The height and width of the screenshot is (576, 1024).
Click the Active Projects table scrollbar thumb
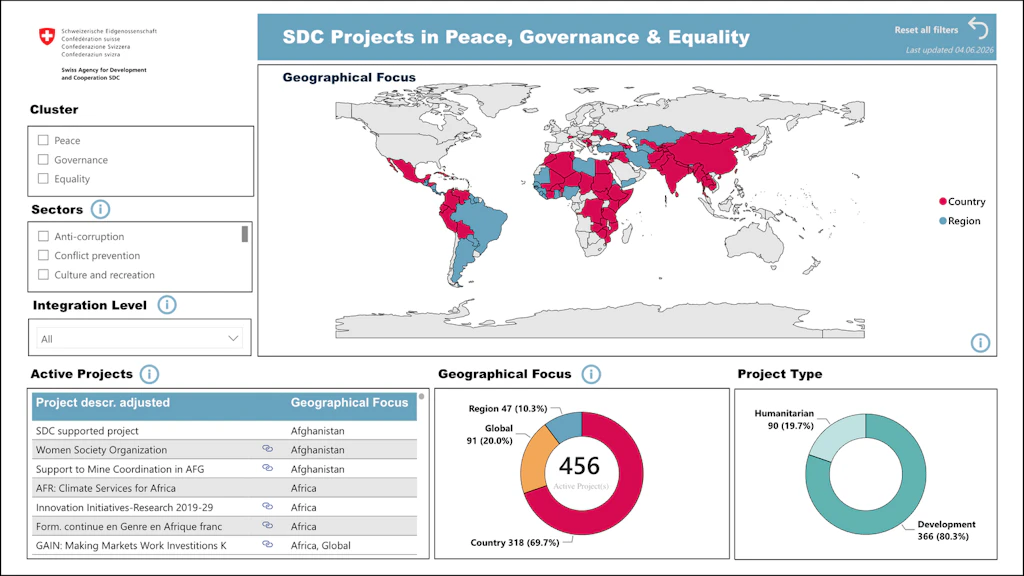pos(421,396)
